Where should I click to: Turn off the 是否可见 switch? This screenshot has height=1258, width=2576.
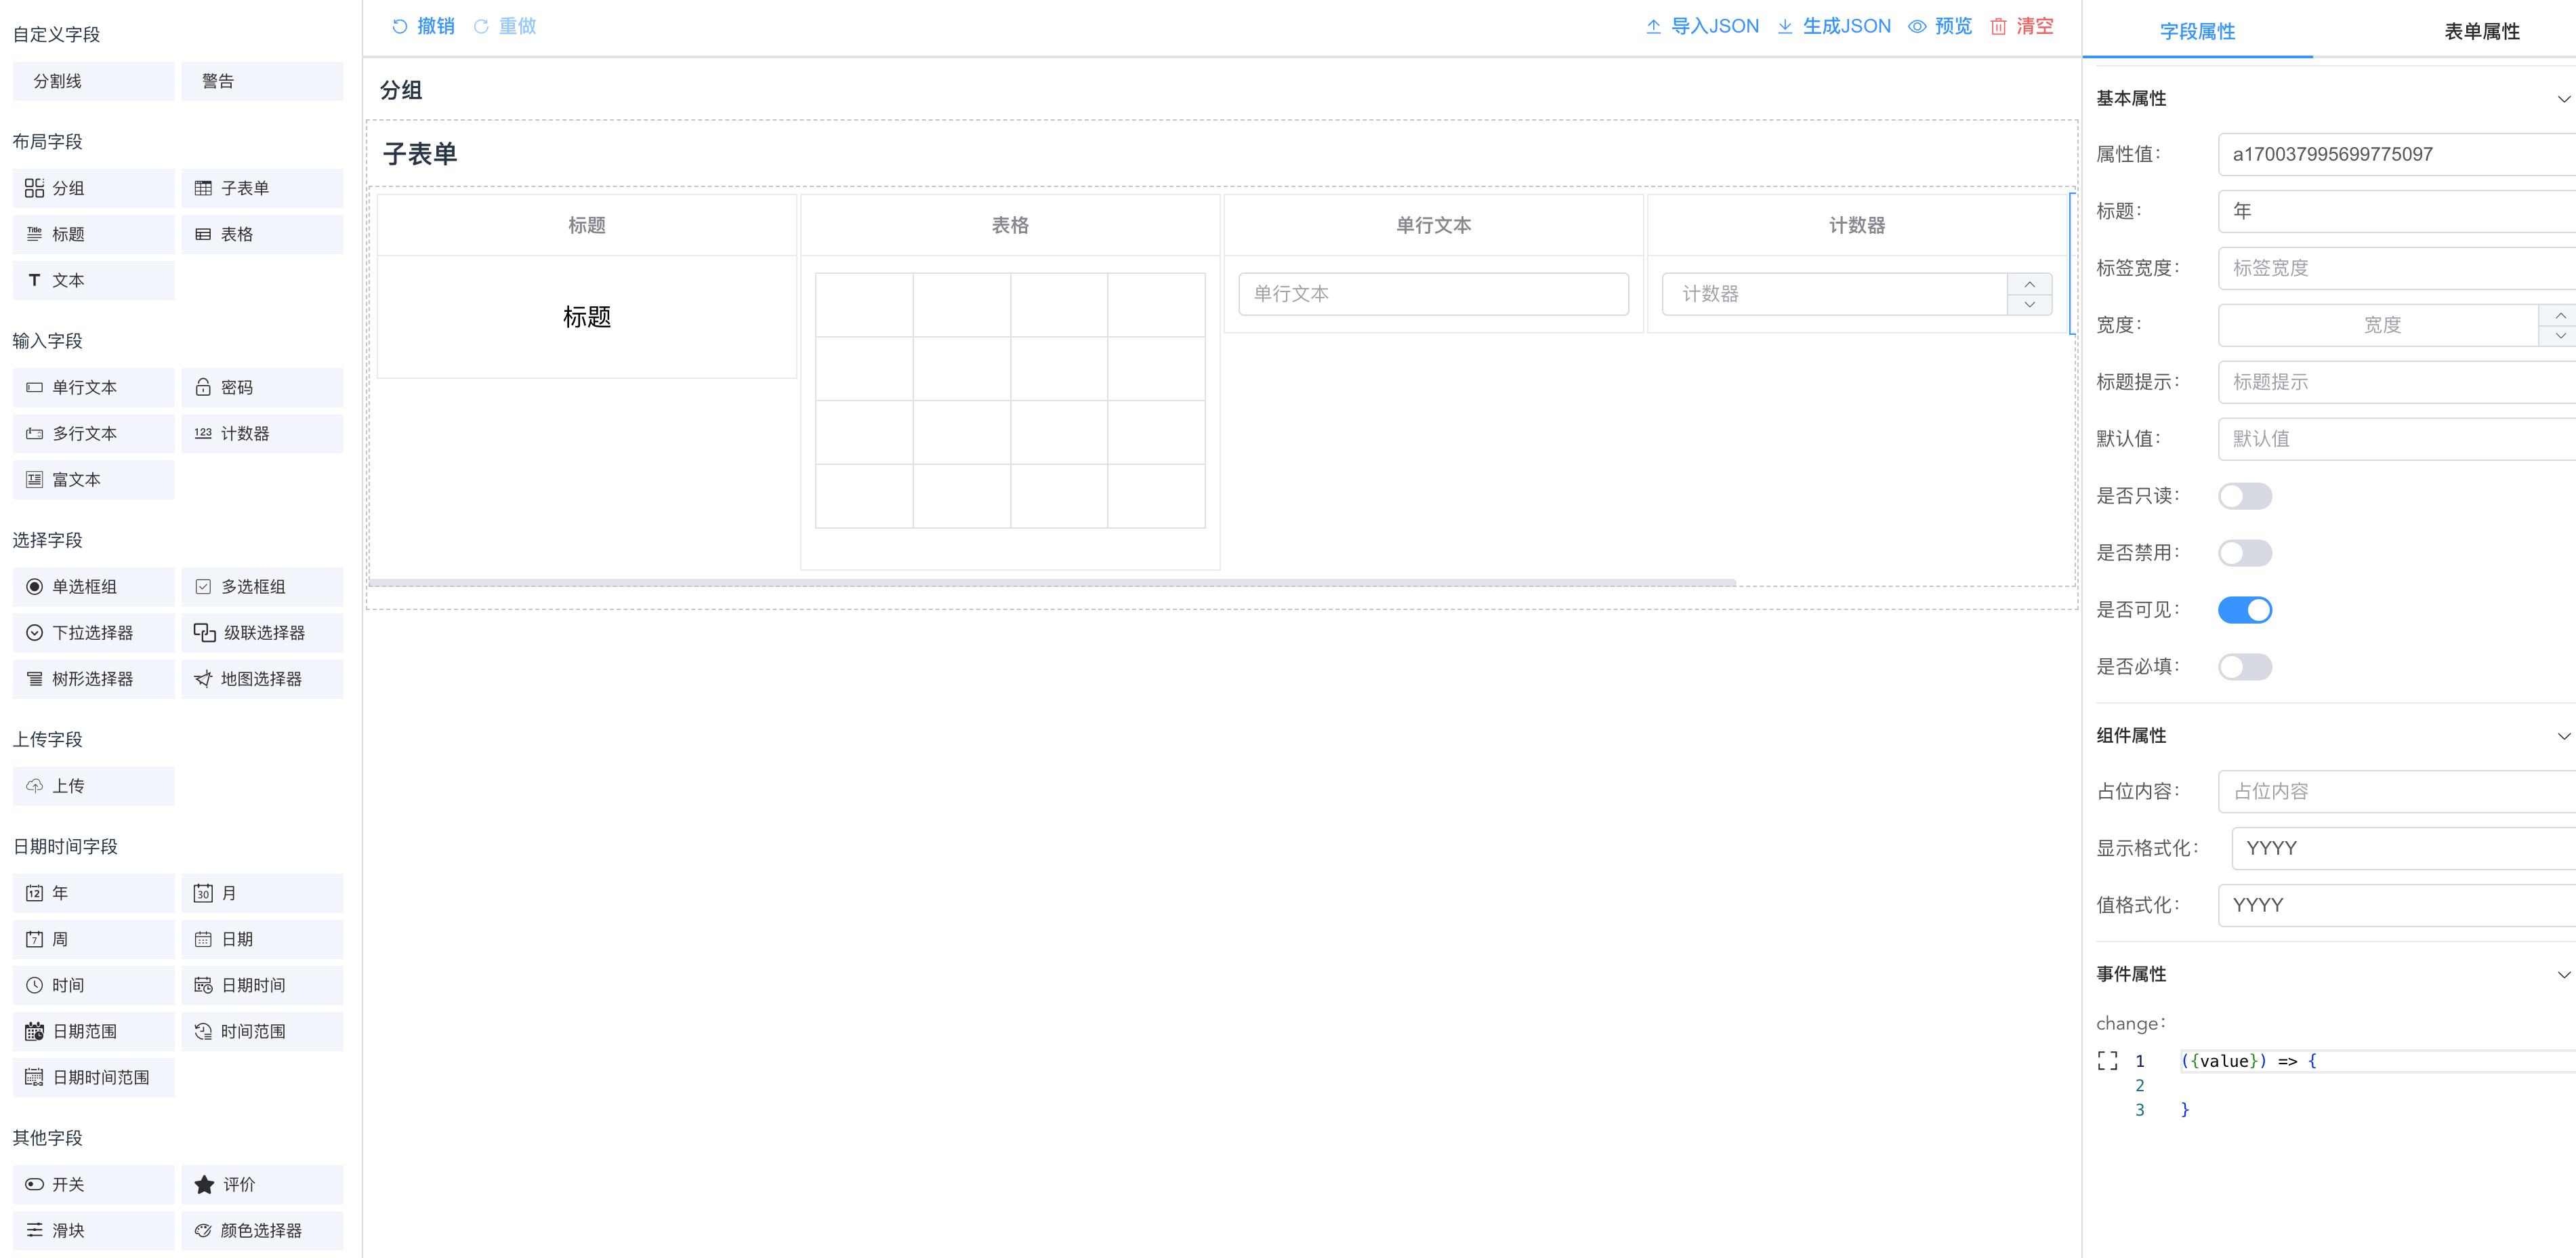[2244, 609]
